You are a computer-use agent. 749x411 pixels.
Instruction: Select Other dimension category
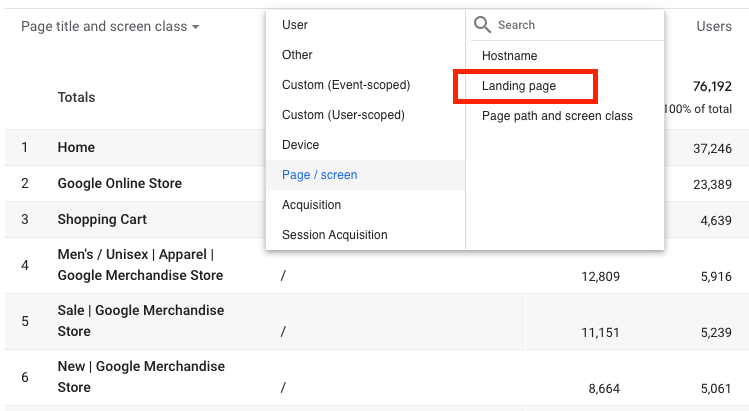tap(297, 55)
